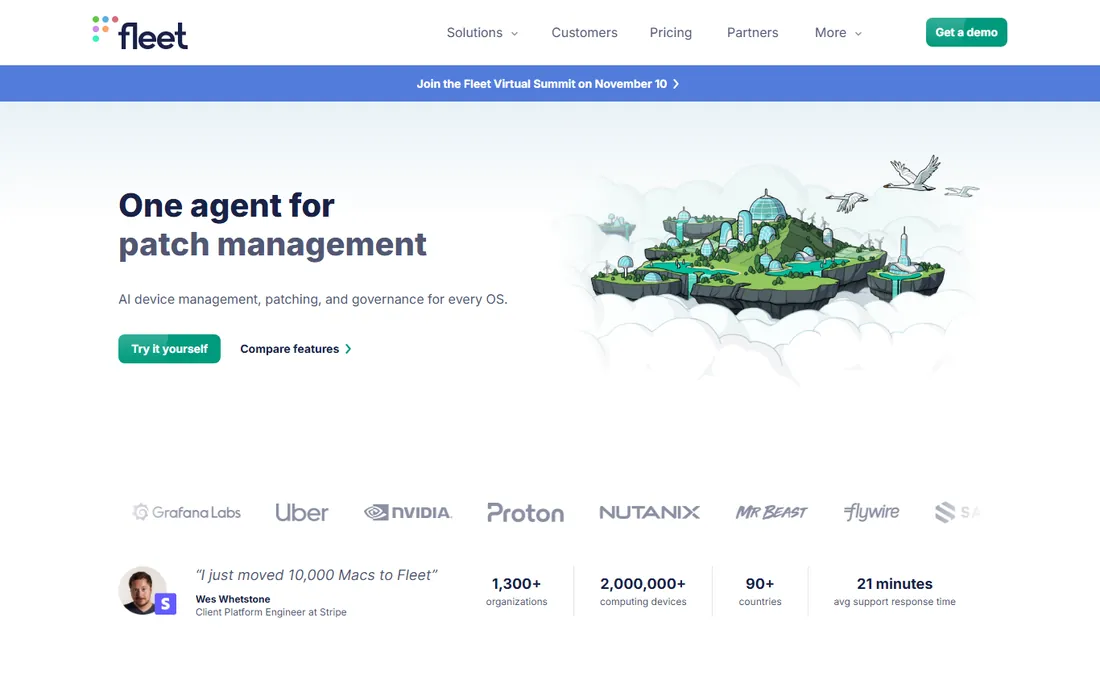Click the Flywire logo
The width and height of the screenshot is (1100, 688).
pyautogui.click(x=871, y=513)
